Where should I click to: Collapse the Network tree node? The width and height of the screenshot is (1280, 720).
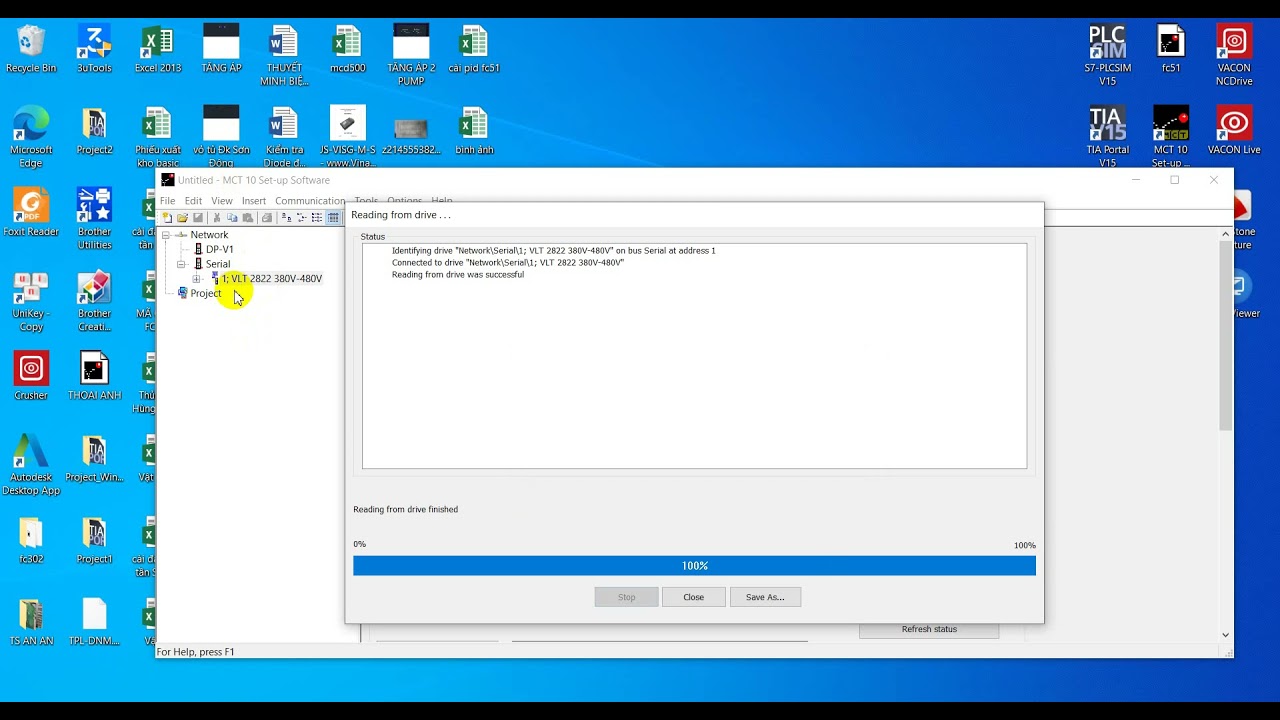click(x=166, y=235)
